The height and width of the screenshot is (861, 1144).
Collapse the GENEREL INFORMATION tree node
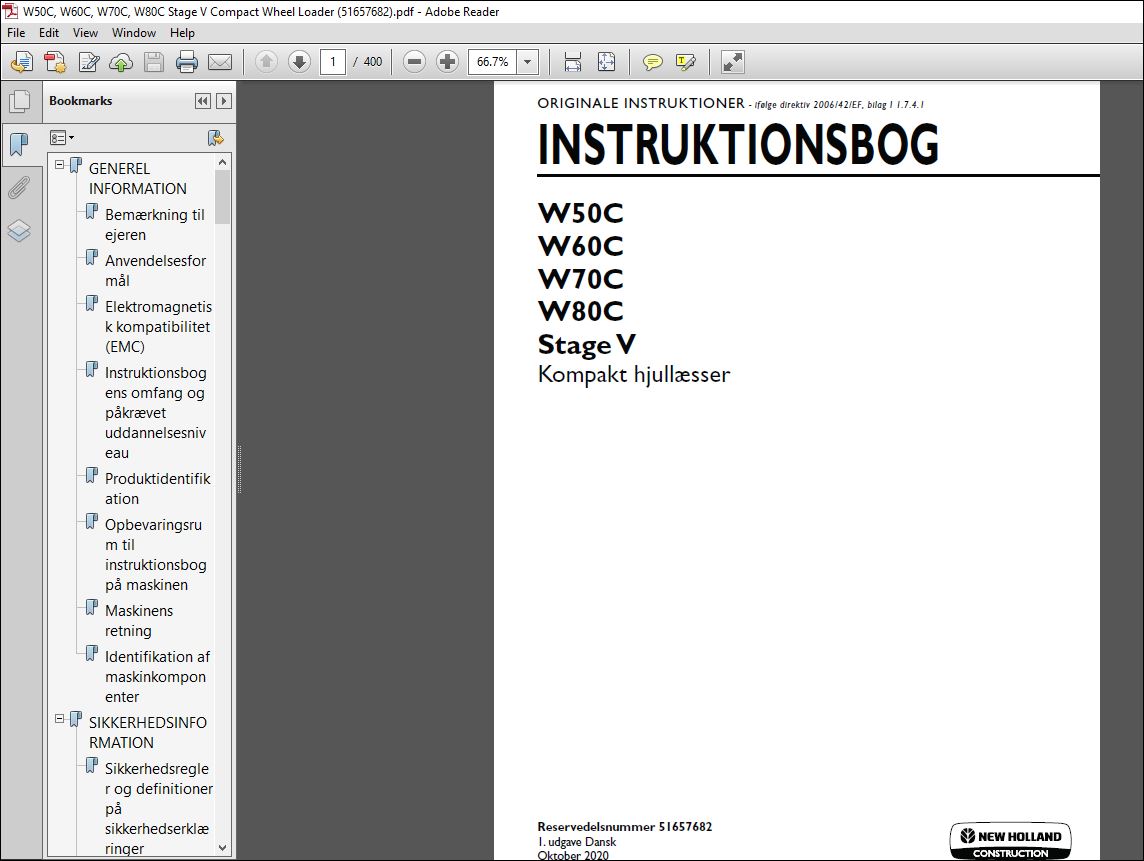60,165
